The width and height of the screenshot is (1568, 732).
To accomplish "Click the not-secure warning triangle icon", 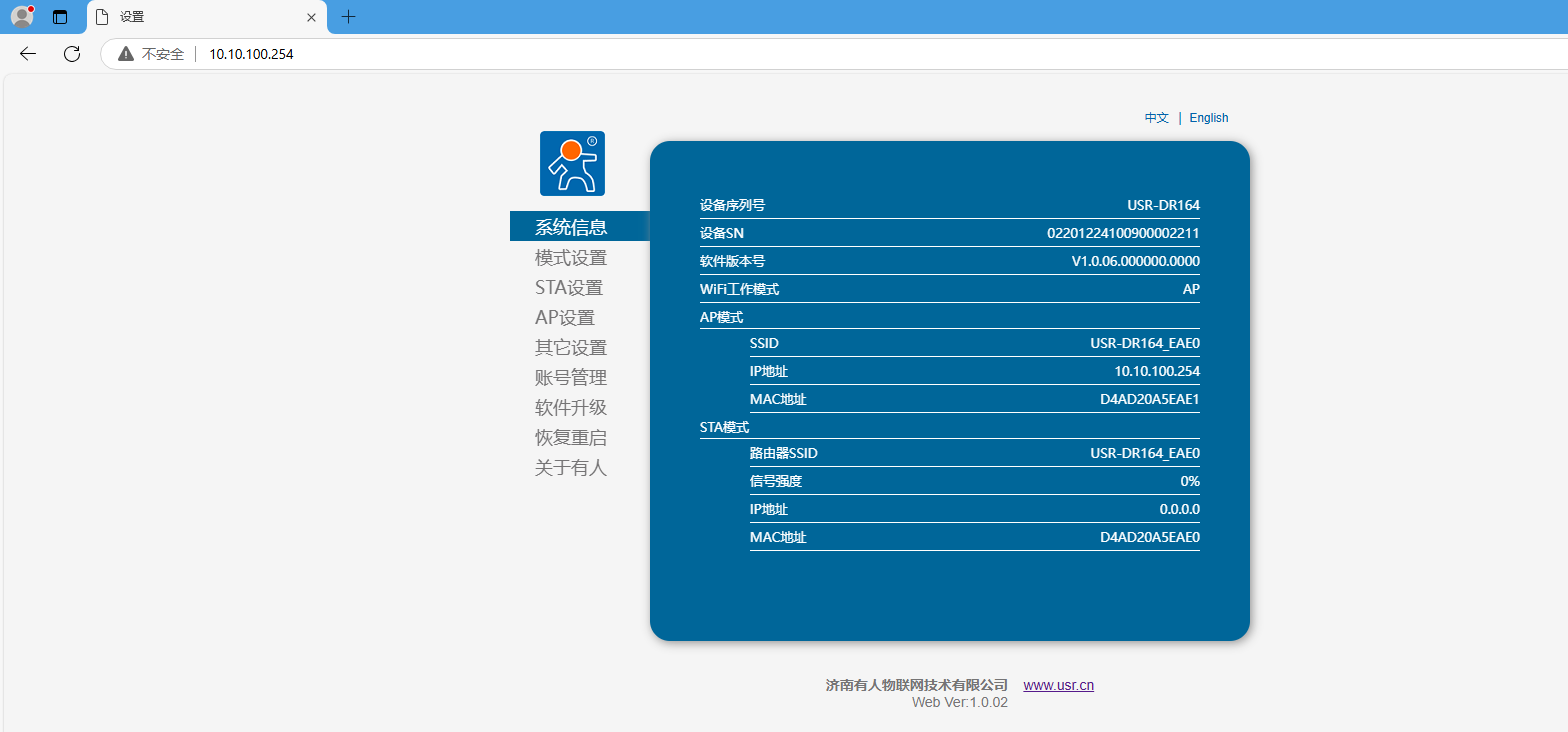I will (126, 54).
